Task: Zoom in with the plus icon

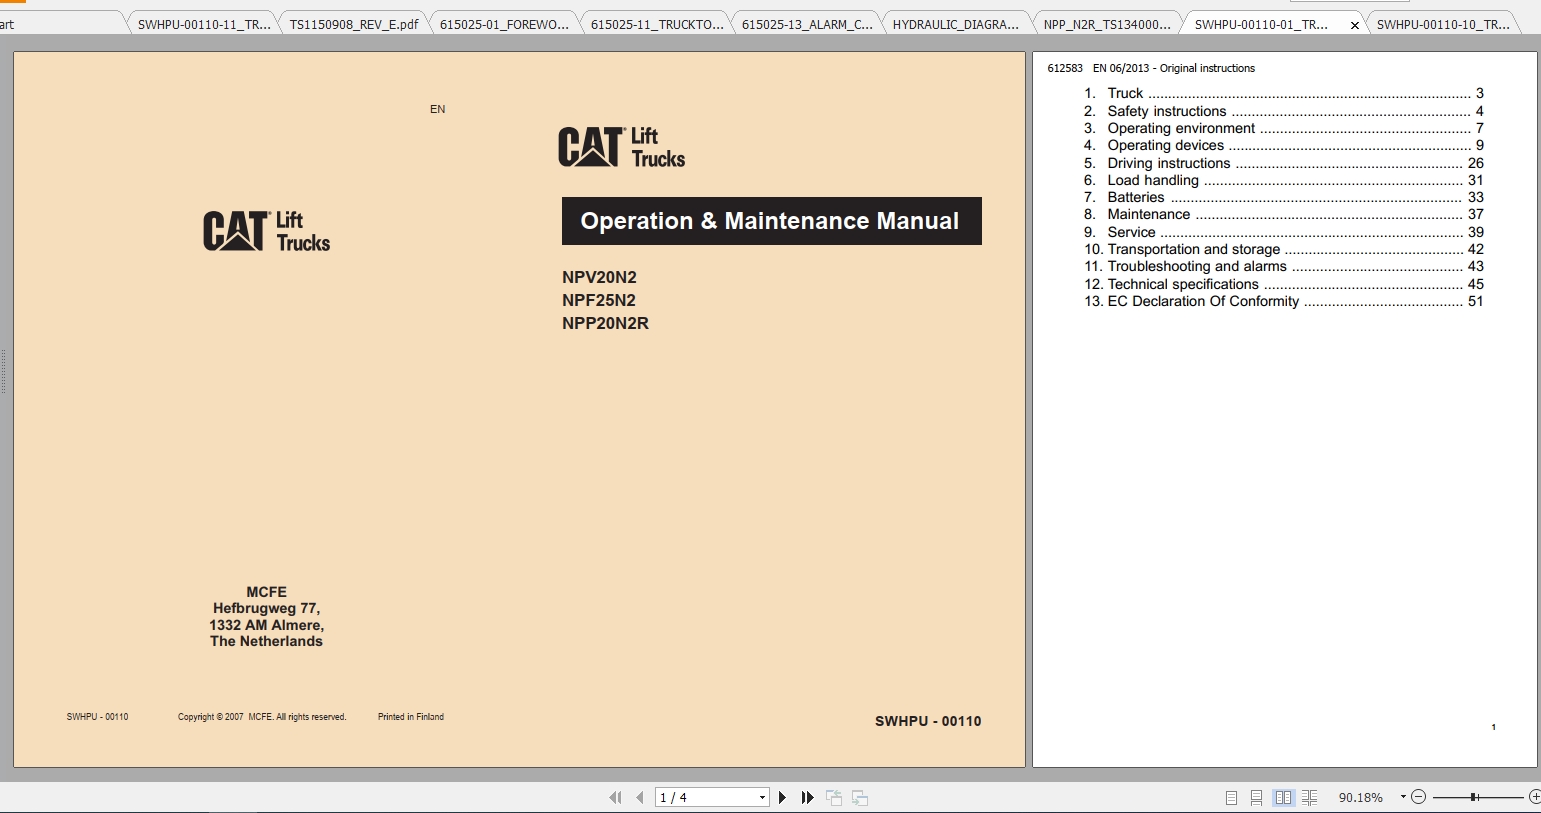Action: tap(1533, 797)
